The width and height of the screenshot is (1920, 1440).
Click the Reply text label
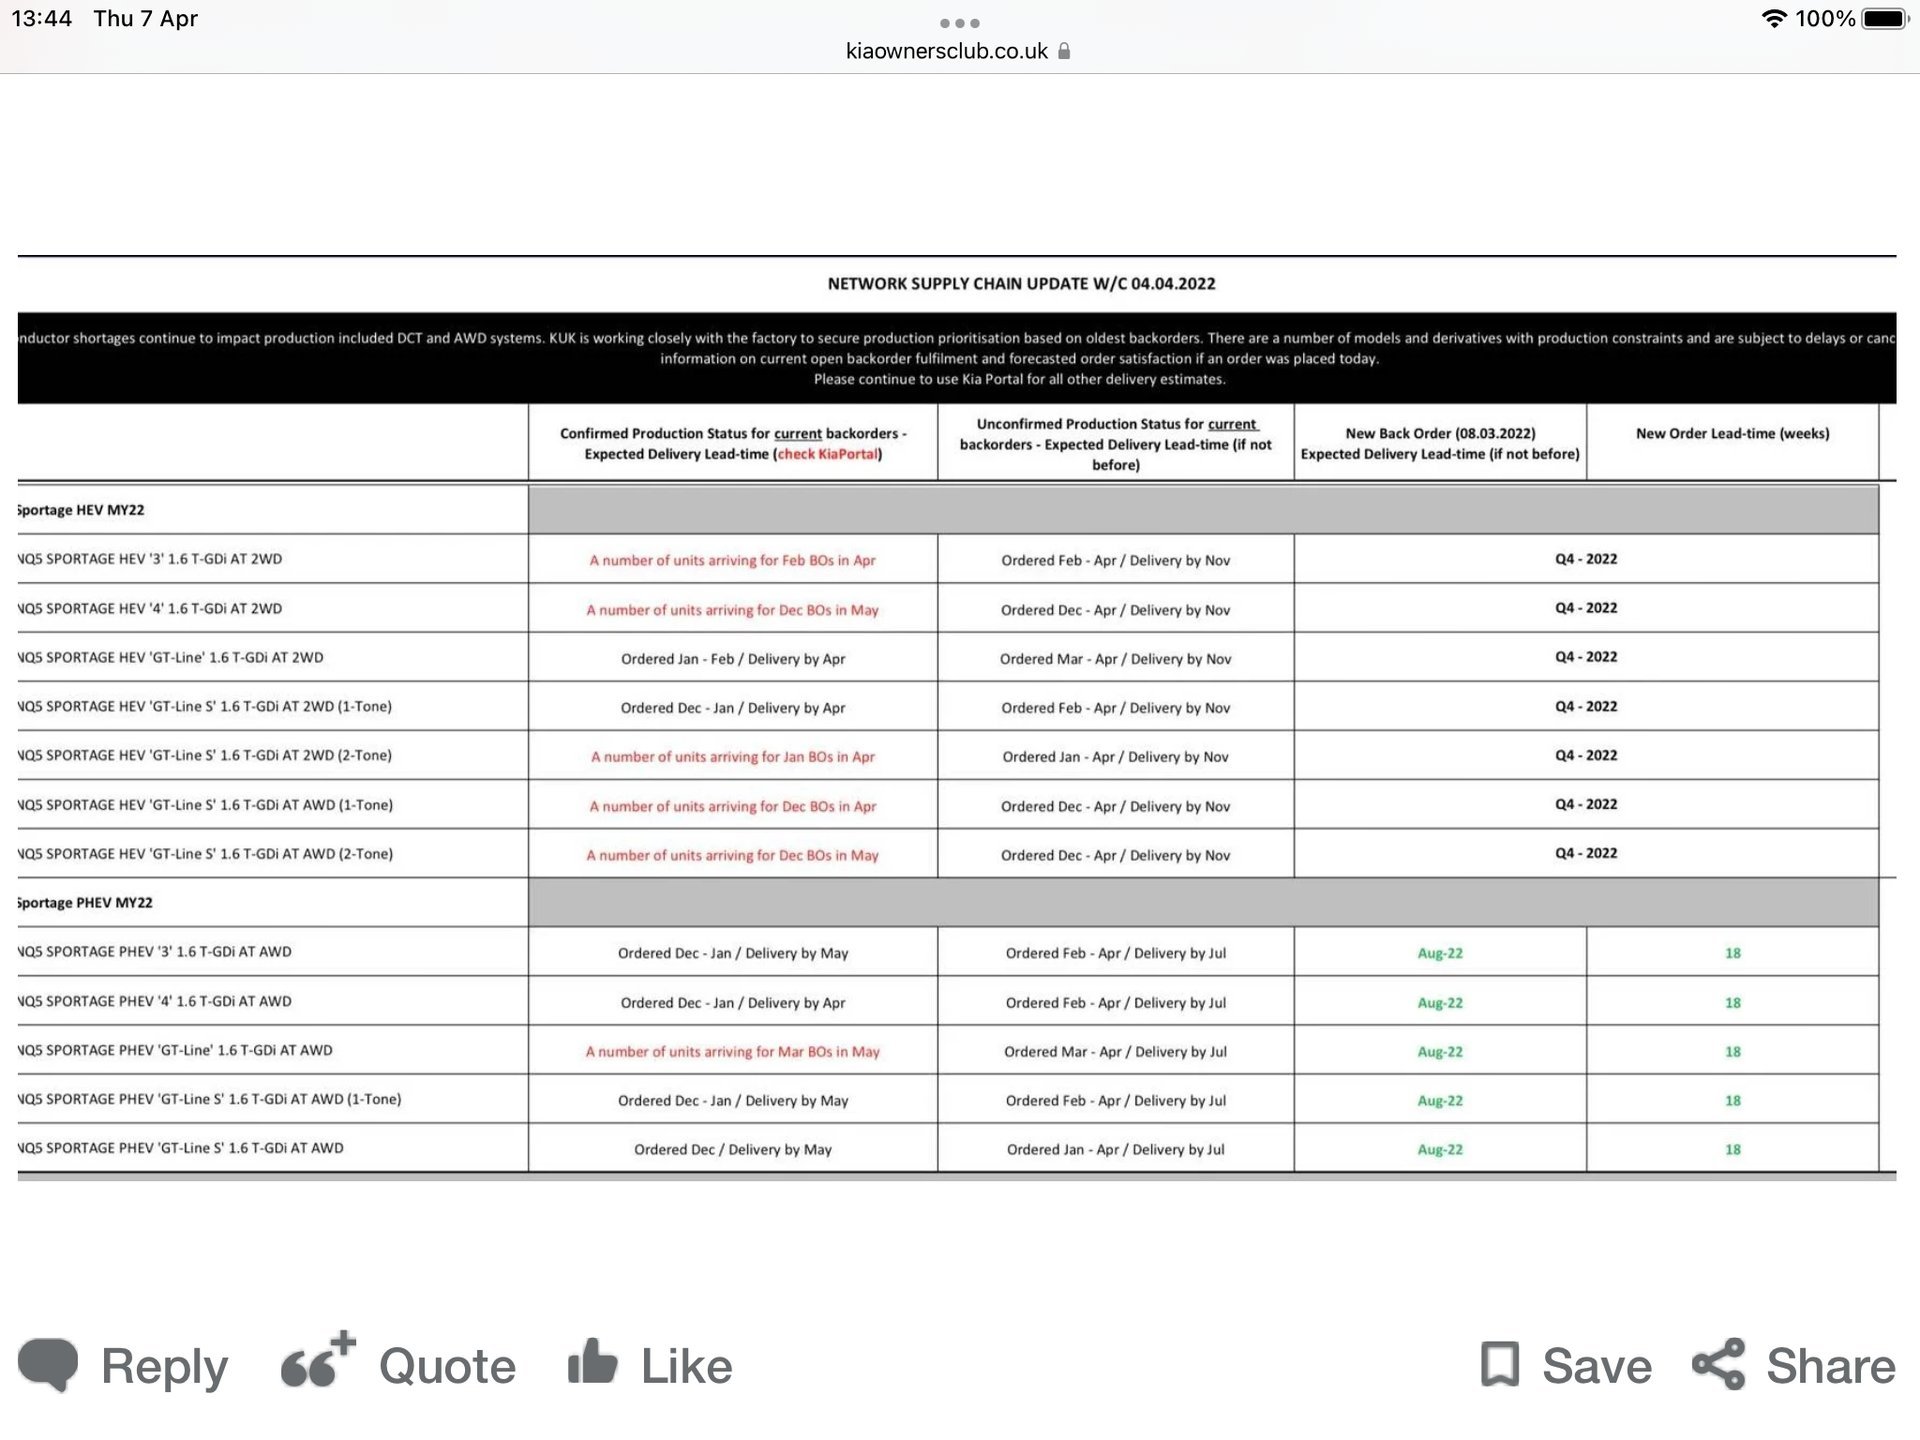165,1366
